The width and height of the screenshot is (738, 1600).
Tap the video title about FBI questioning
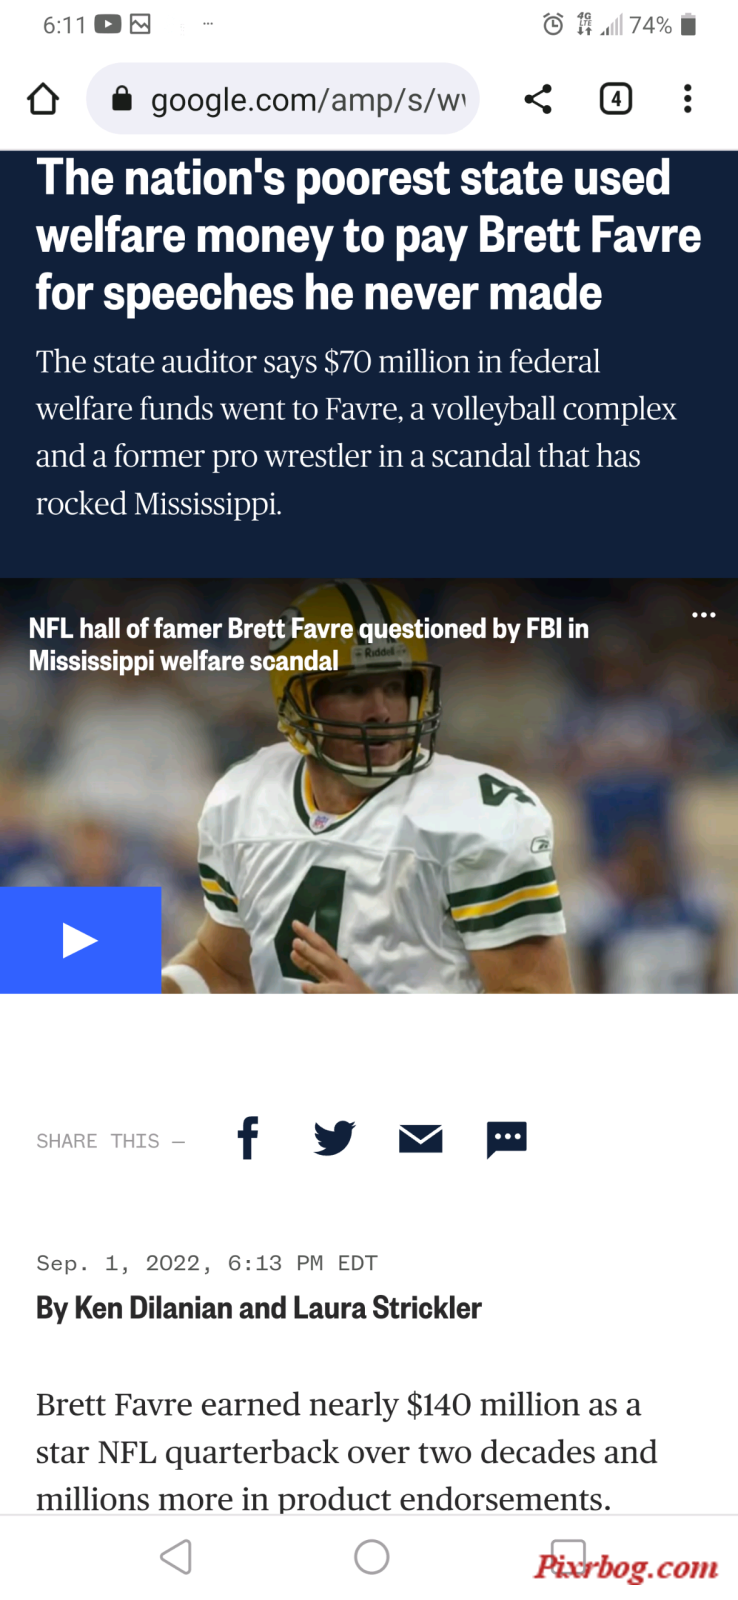(x=308, y=644)
